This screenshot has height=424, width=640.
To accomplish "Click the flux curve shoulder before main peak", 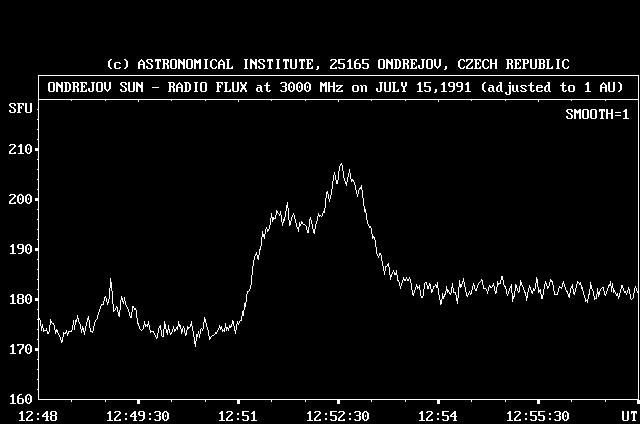I will [x=285, y=212].
